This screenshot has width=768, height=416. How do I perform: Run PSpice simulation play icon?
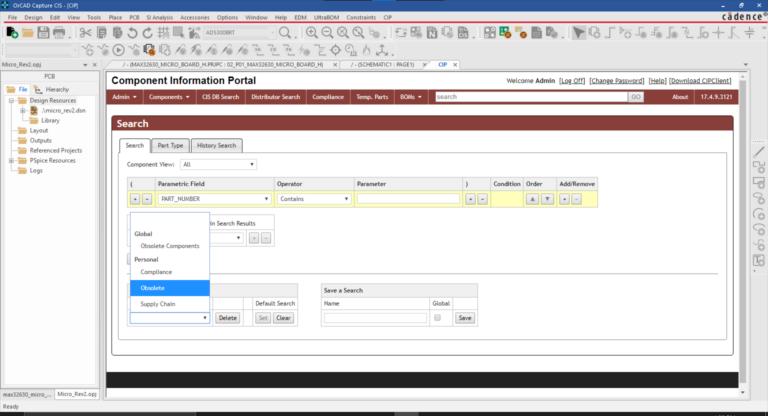(118, 50)
